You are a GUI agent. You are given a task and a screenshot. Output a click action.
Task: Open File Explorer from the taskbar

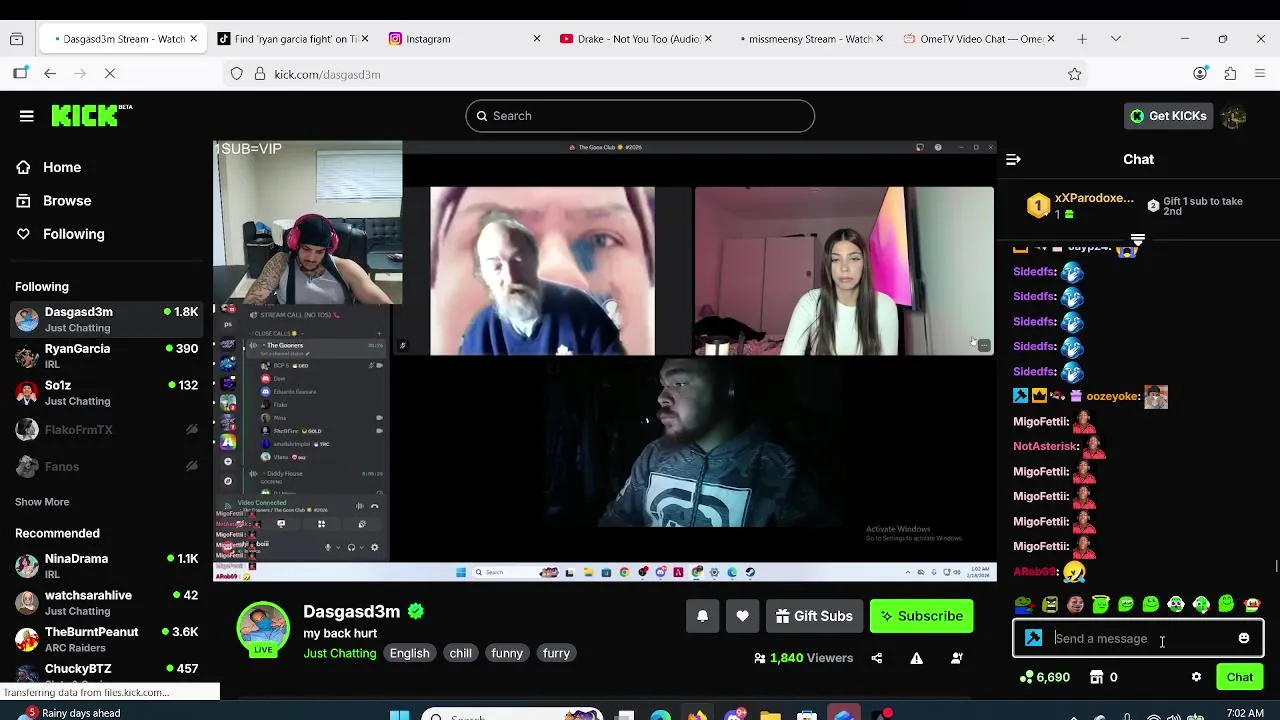click(770, 714)
